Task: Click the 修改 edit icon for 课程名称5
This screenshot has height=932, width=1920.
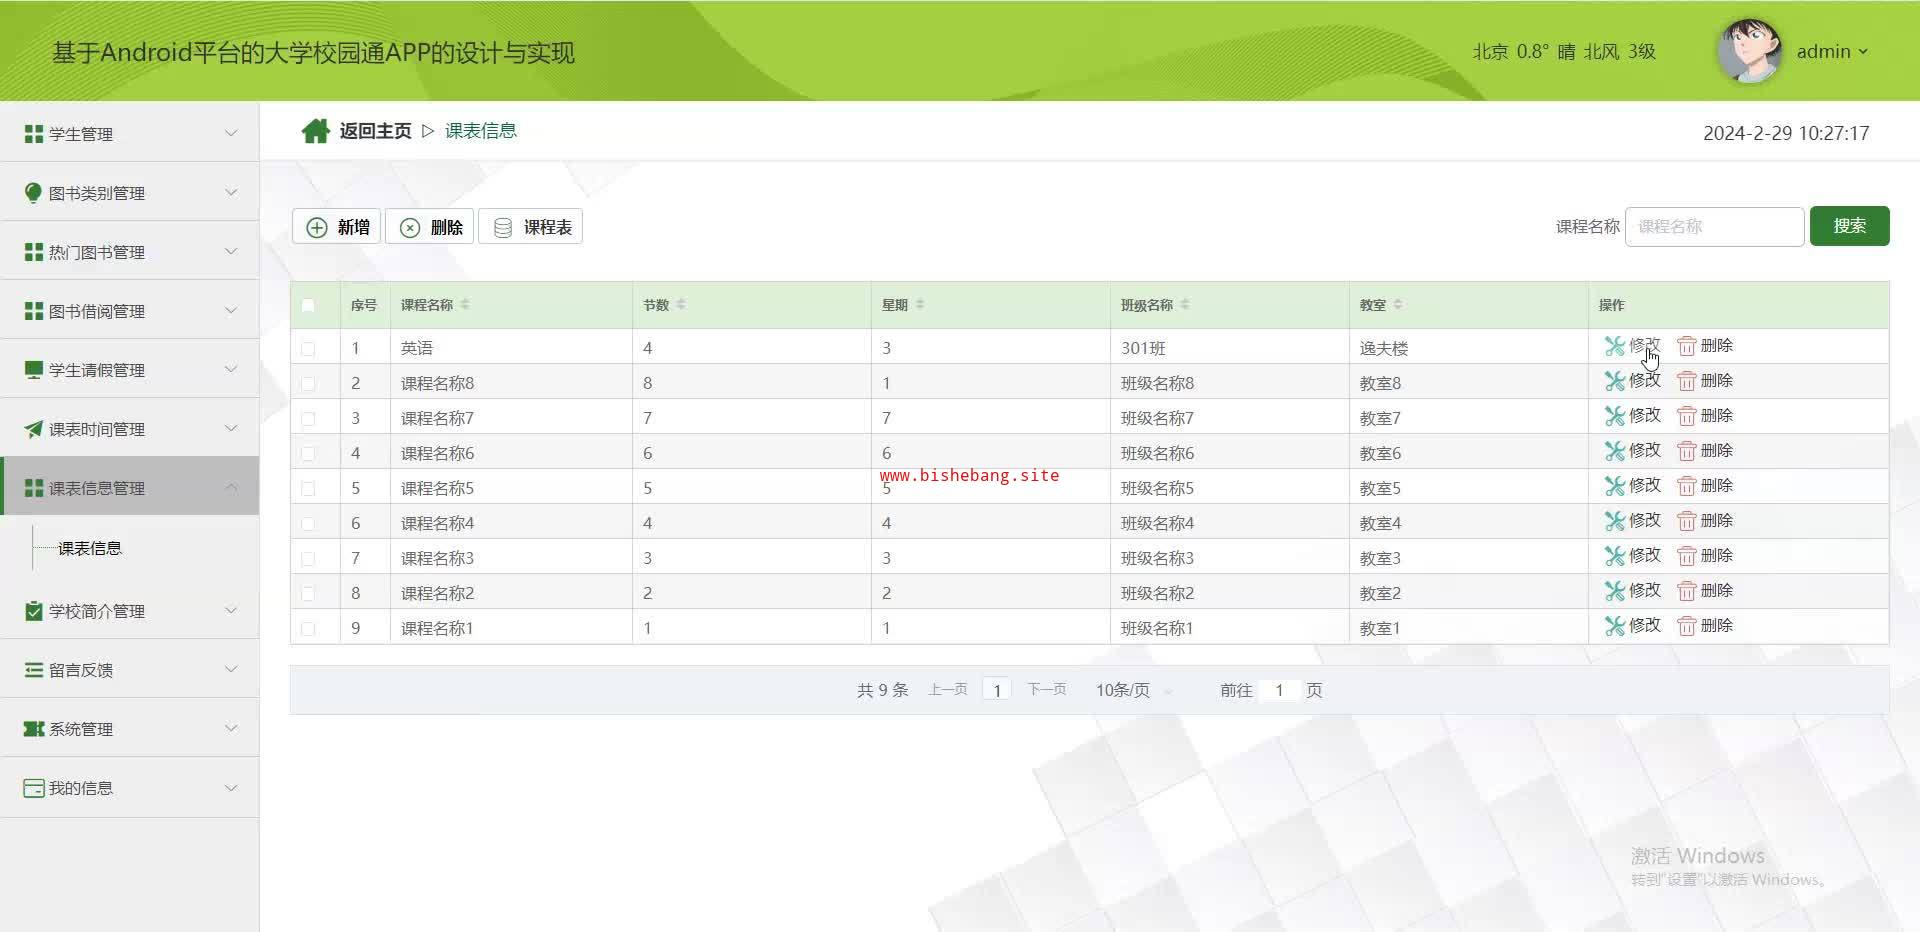Action: [x=1614, y=486]
